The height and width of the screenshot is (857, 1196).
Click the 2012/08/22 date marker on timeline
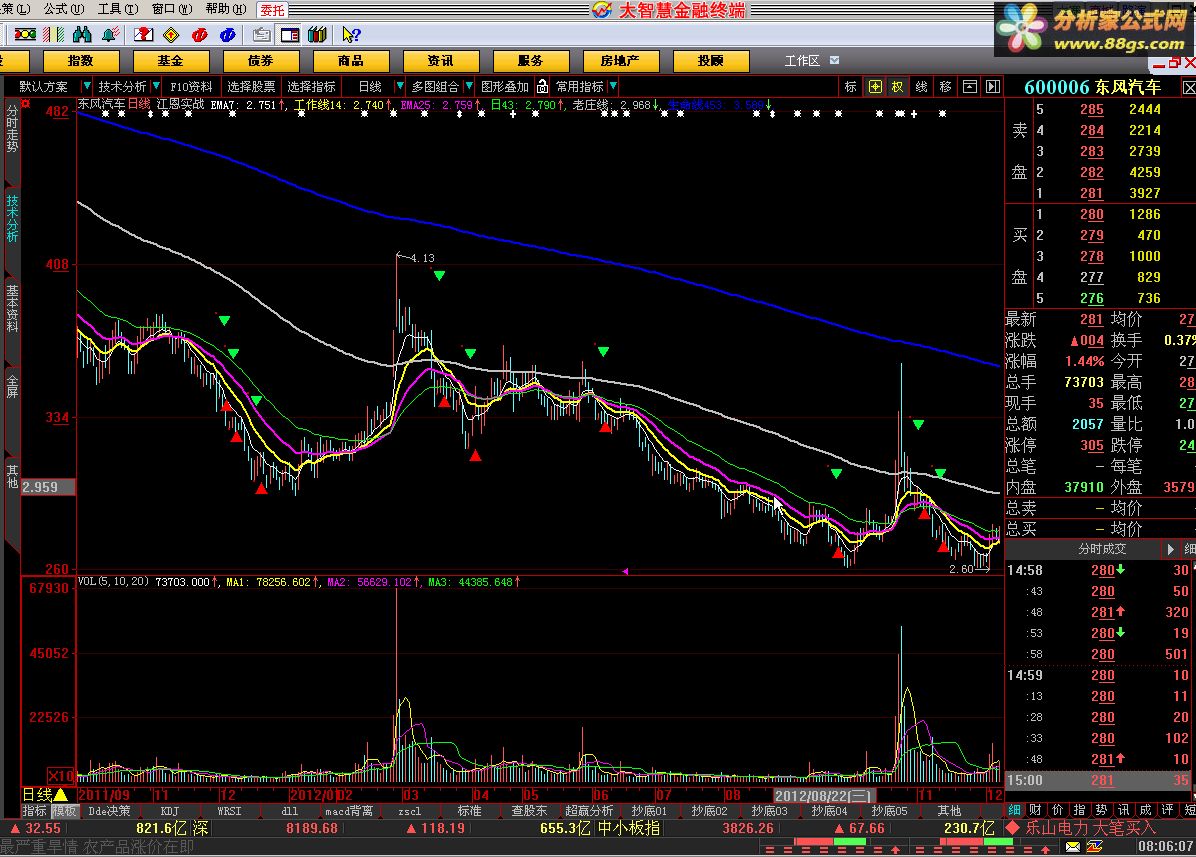pos(824,795)
